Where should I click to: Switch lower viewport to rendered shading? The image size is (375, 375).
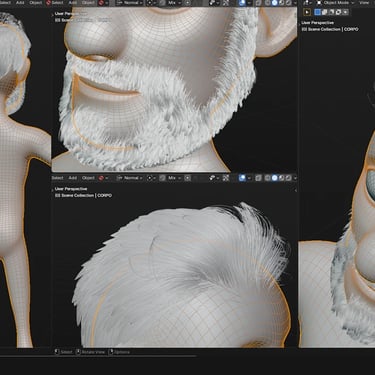coord(288,178)
